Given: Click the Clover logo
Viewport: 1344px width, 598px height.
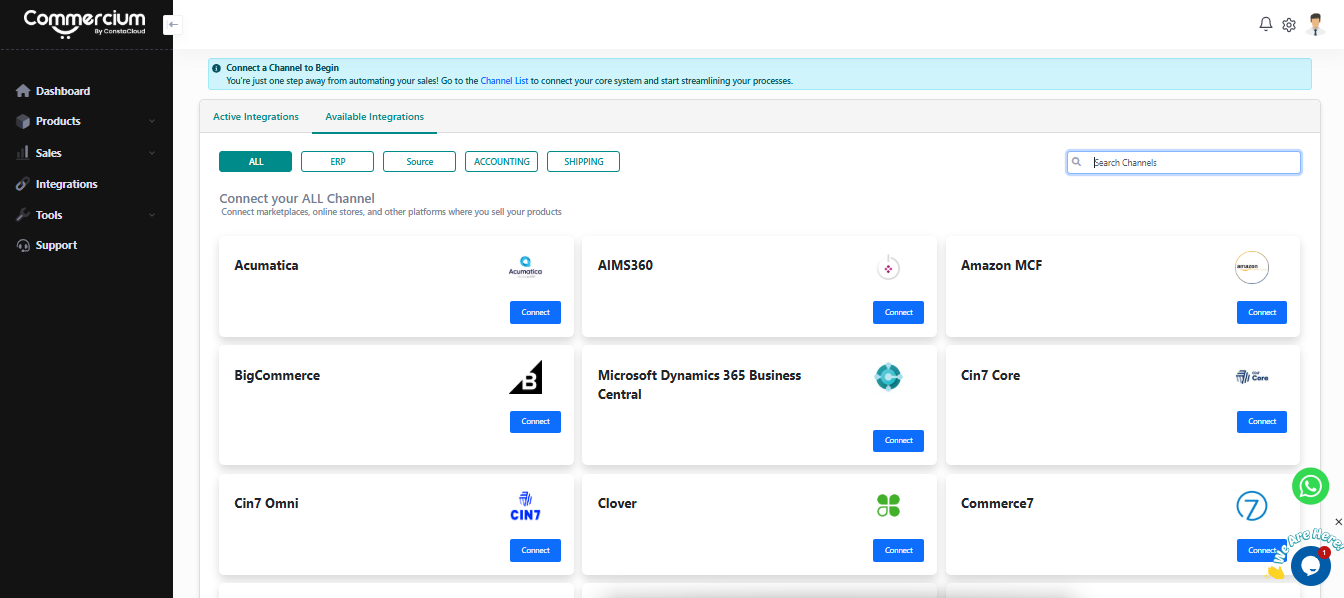Looking at the screenshot, I should click(888, 506).
